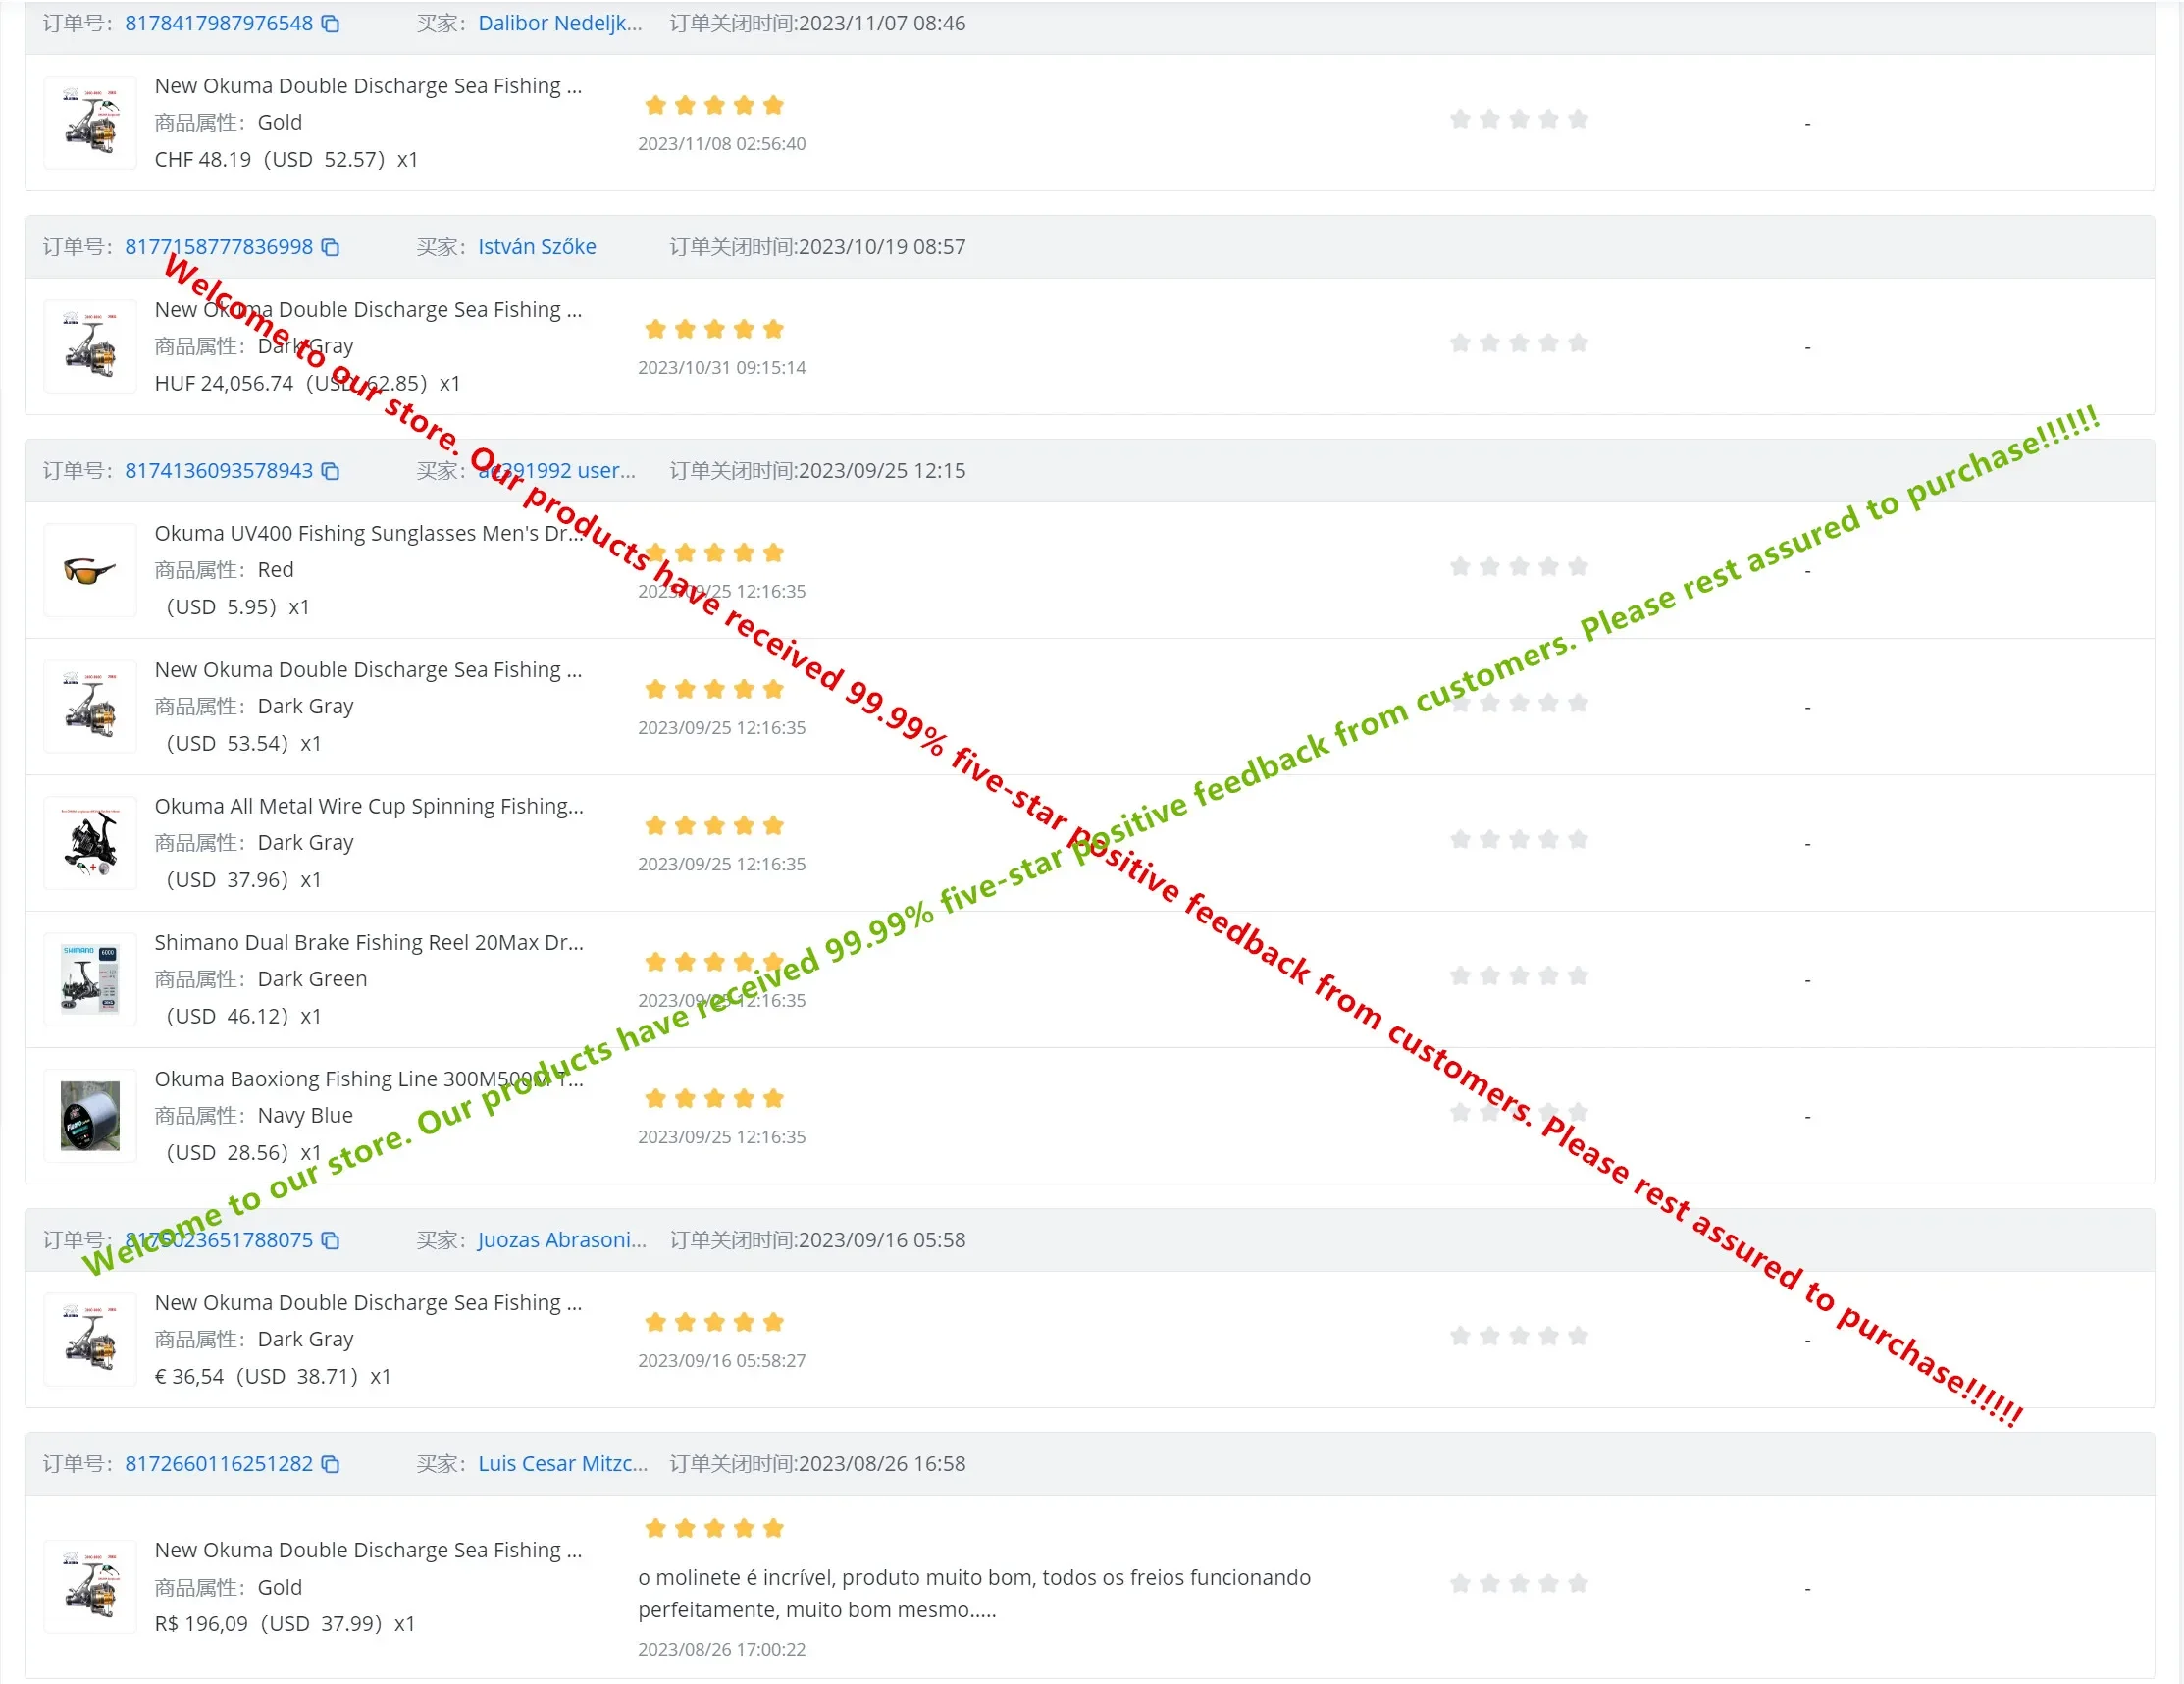This screenshot has width=2184, height=1684.
Task: Click gray reply stars for Dalibor's order
Action: [1518, 120]
